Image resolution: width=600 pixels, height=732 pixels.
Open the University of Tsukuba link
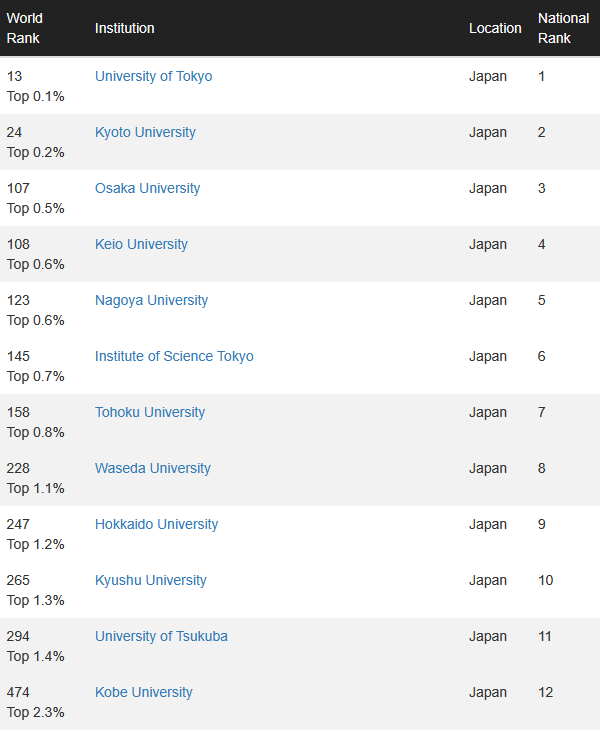pos(162,636)
